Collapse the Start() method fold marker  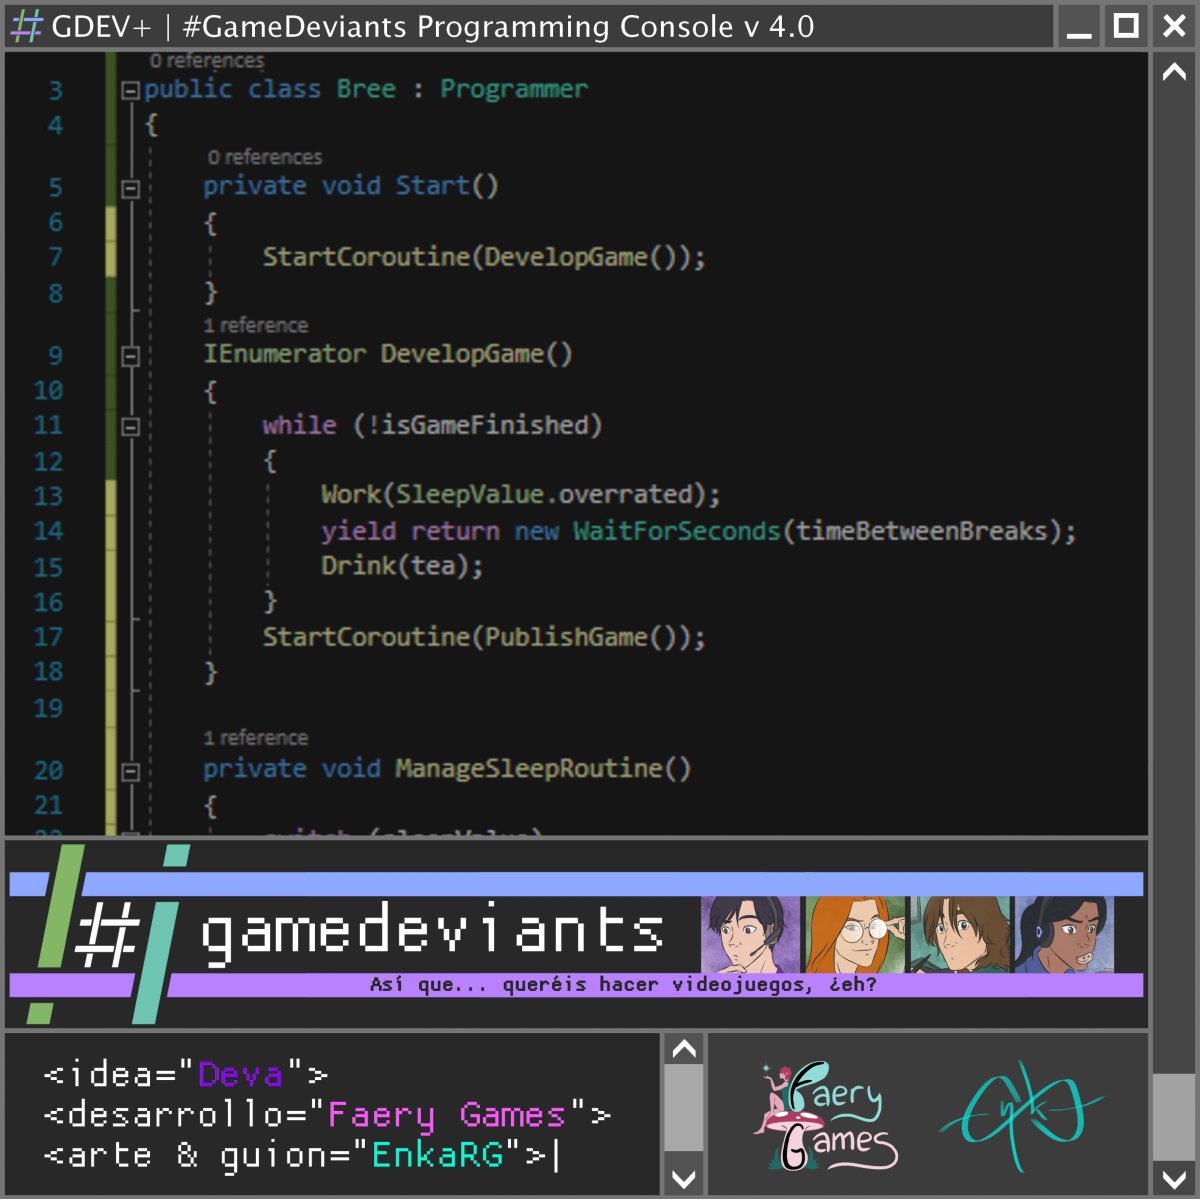pos(130,188)
